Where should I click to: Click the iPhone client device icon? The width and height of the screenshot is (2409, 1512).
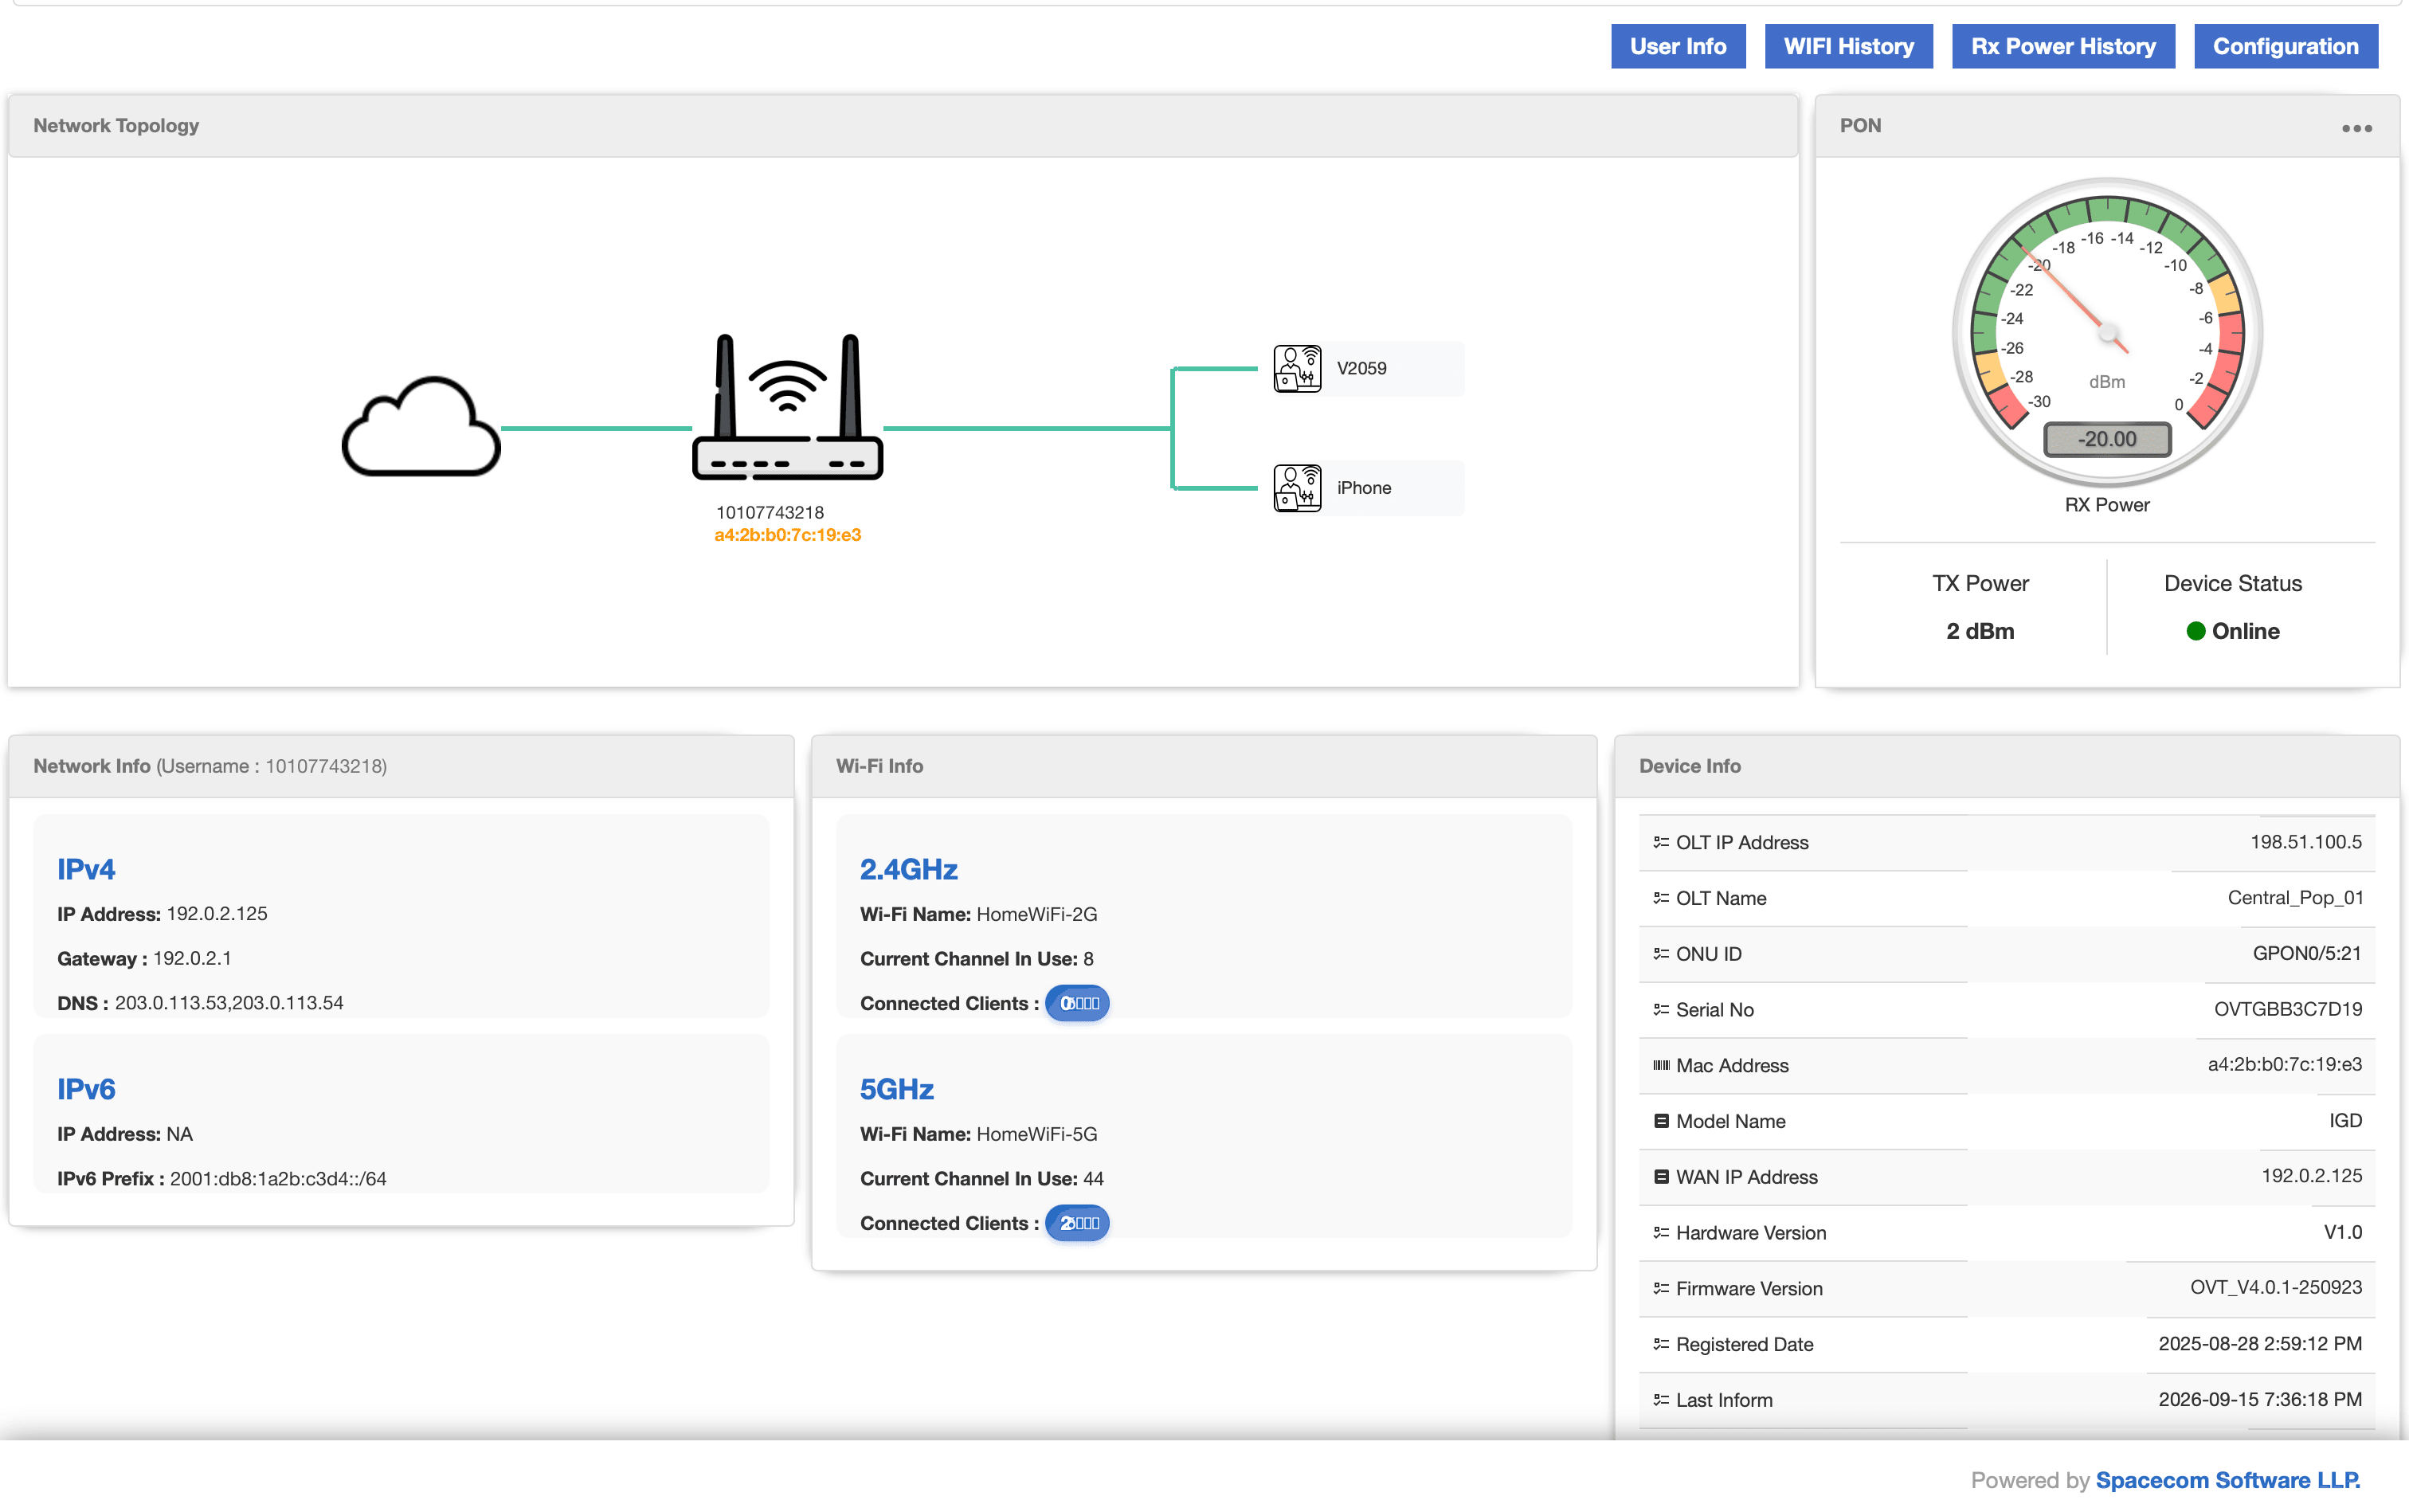pyautogui.click(x=1297, y=488)
